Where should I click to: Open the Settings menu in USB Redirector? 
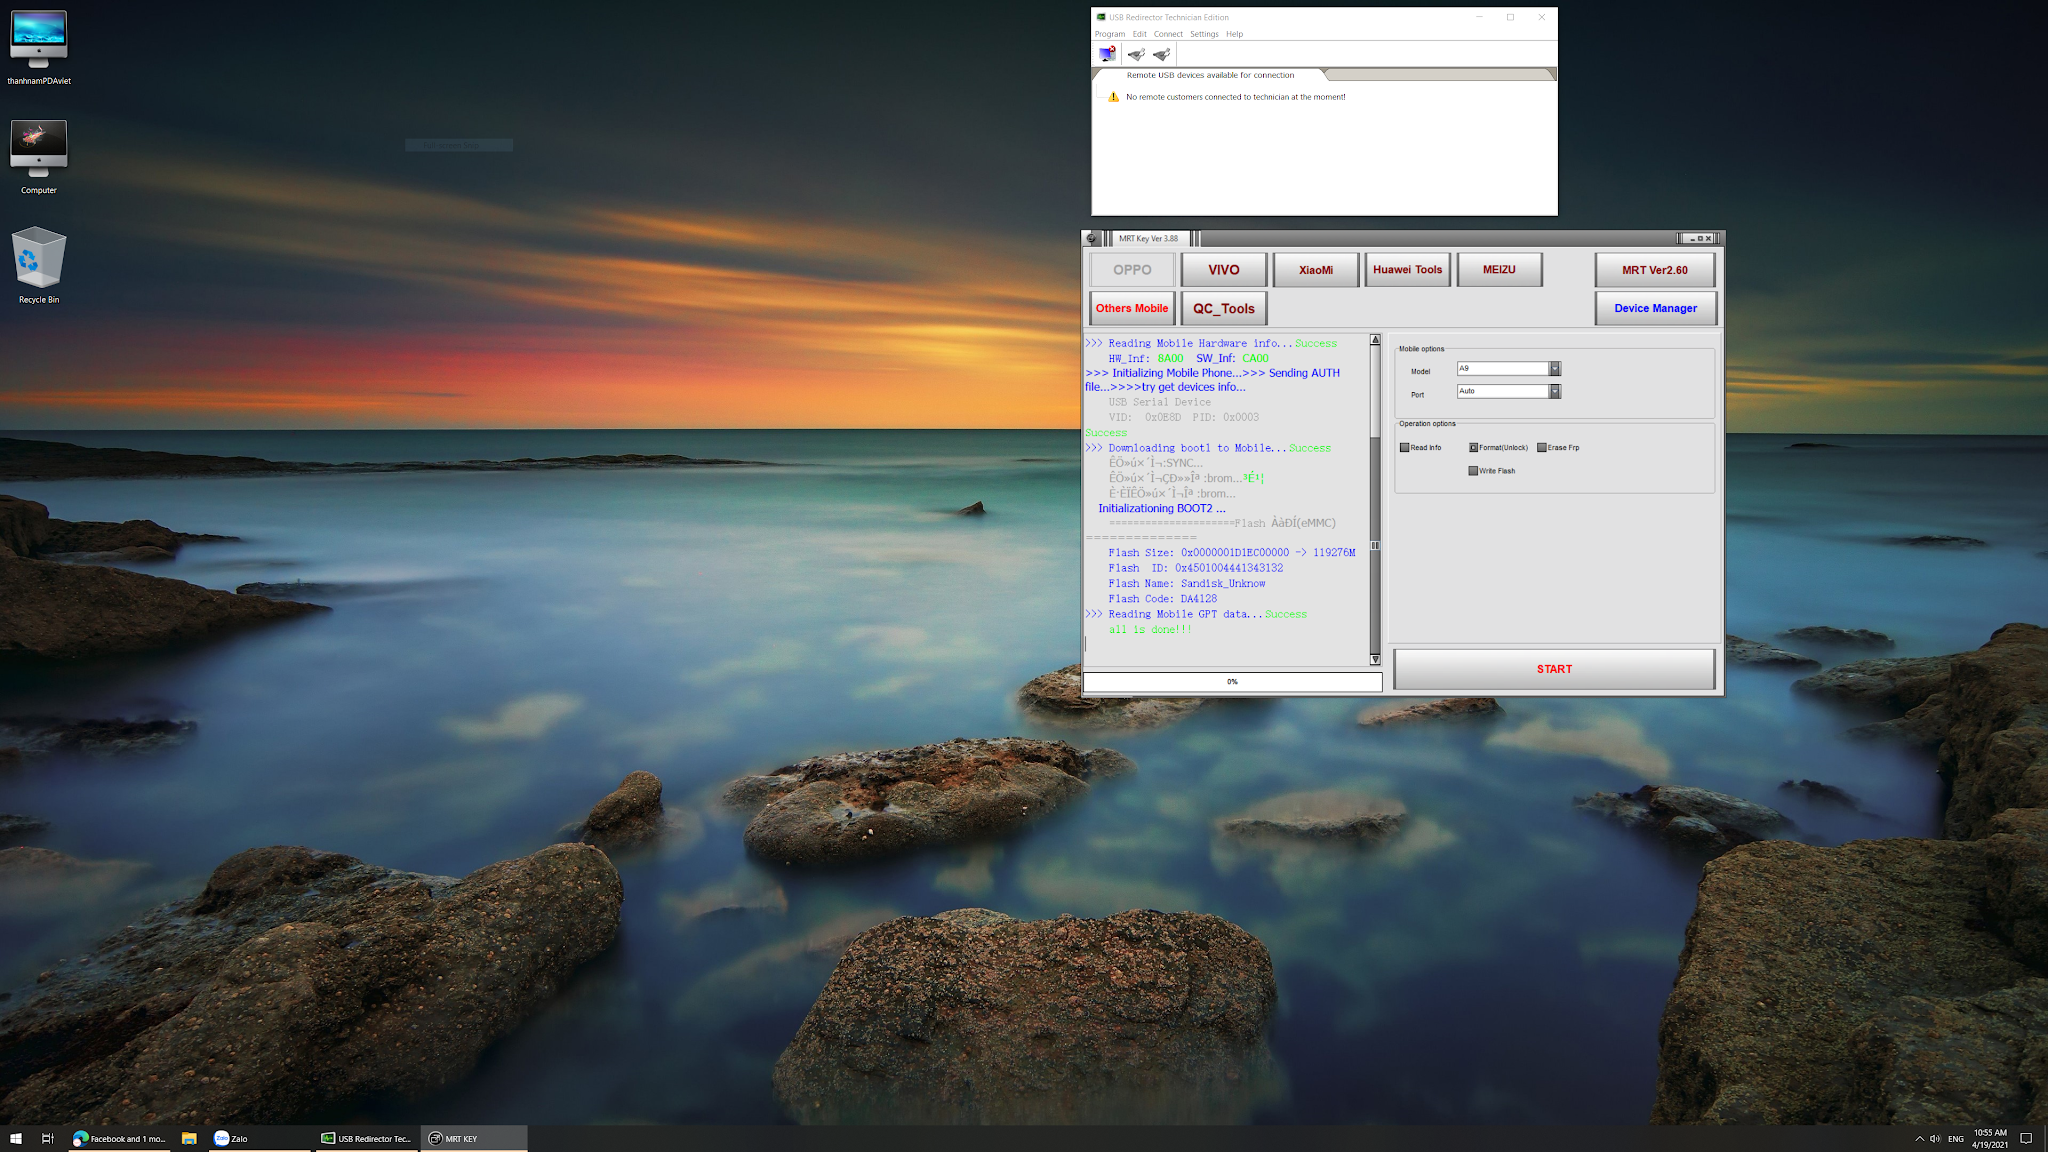click(1204, 34)
